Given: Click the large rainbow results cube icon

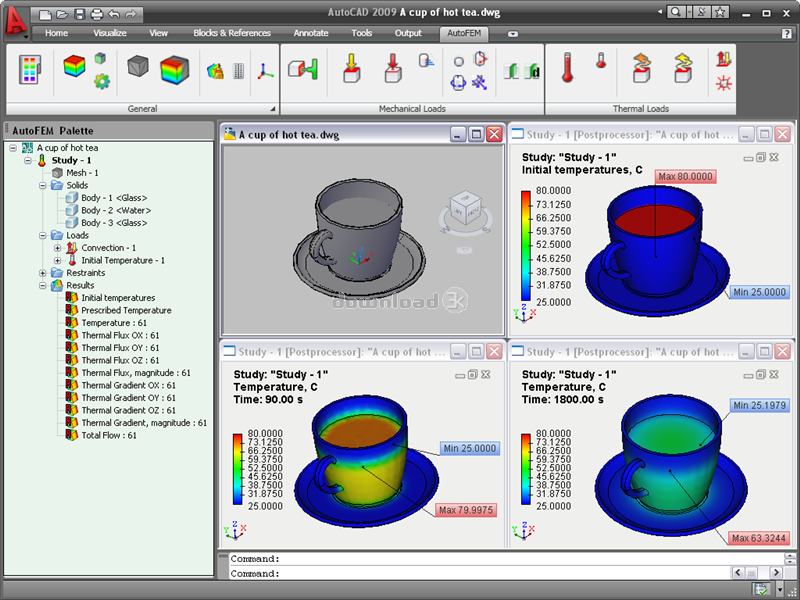Looking at the screenshot, I should [x=174, y=70].
